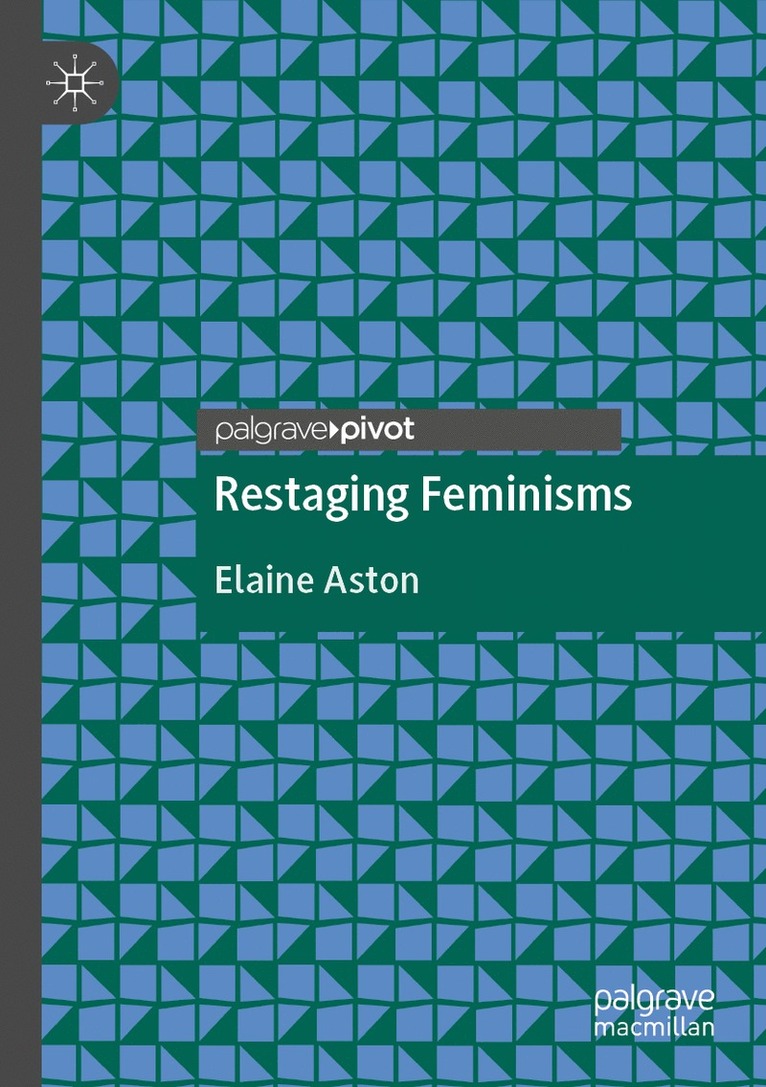Click the capital letter R in "Restaging"
The width and height of the screenshot is (766, 1087).
(225, 495)
